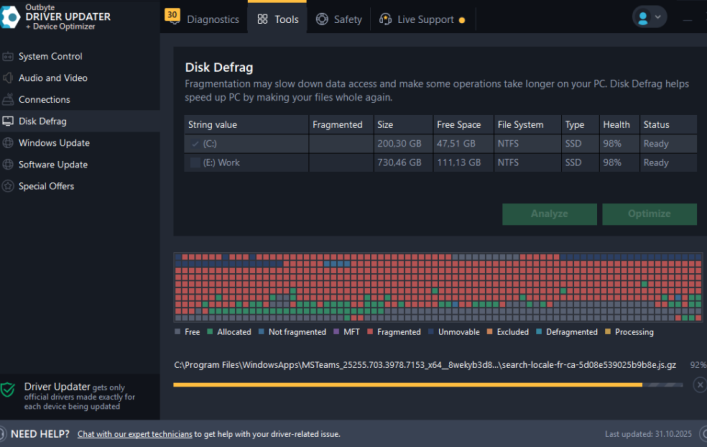Open the Audio and Video section
Image resolution: width=707 pixels, height=447 pixels.
tap(52, 78)
